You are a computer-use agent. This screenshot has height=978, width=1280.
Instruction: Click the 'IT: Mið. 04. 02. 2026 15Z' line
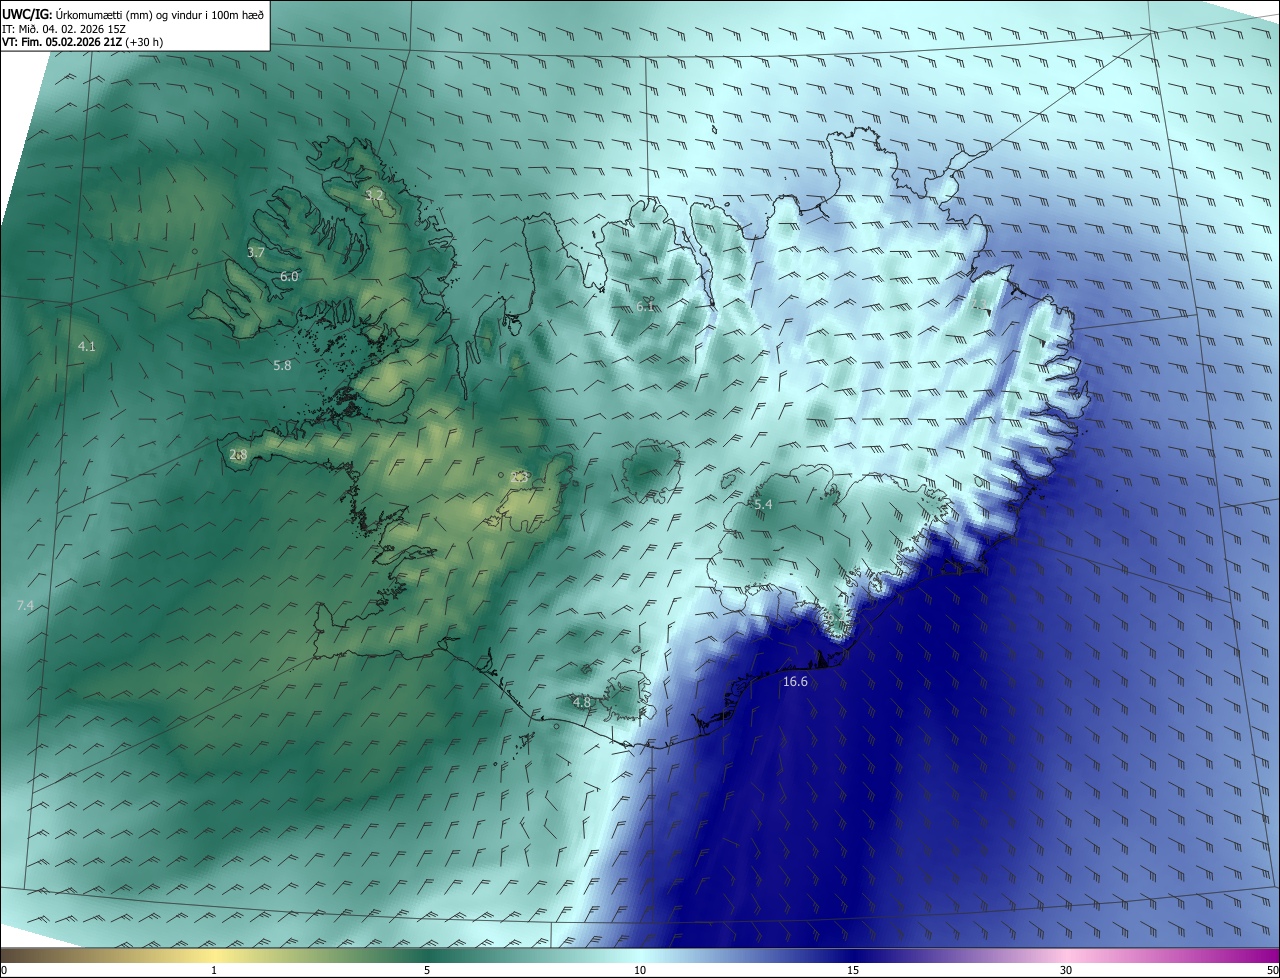point(64,28)
